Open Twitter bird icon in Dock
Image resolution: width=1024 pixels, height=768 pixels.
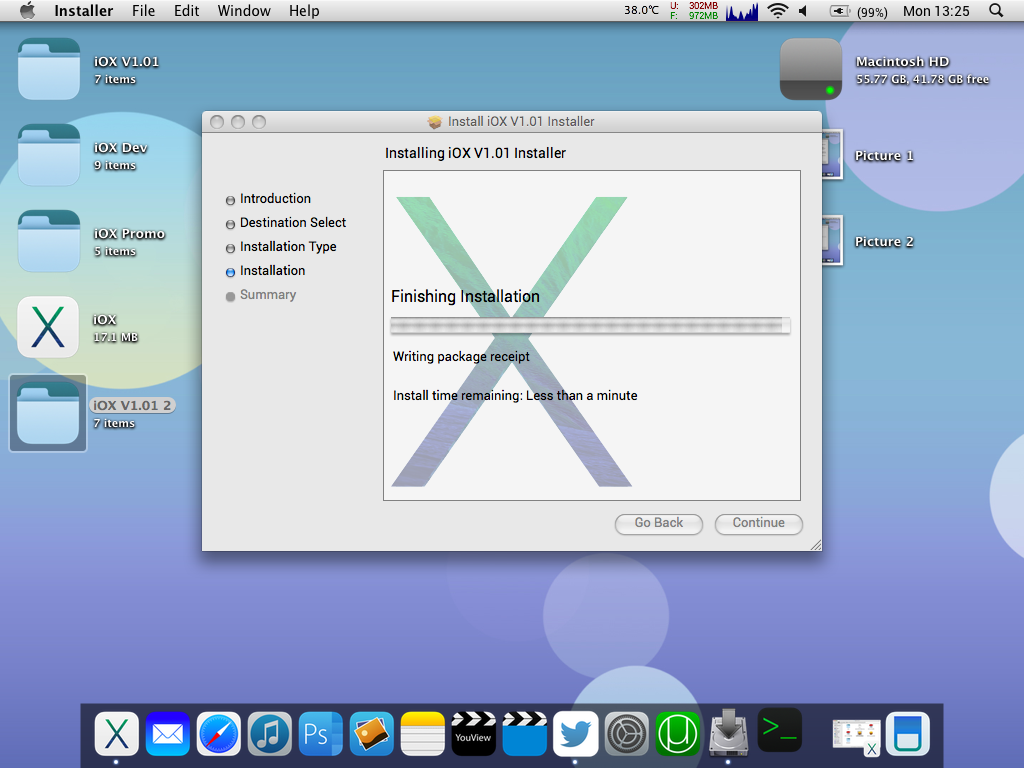tap(575, 733)
